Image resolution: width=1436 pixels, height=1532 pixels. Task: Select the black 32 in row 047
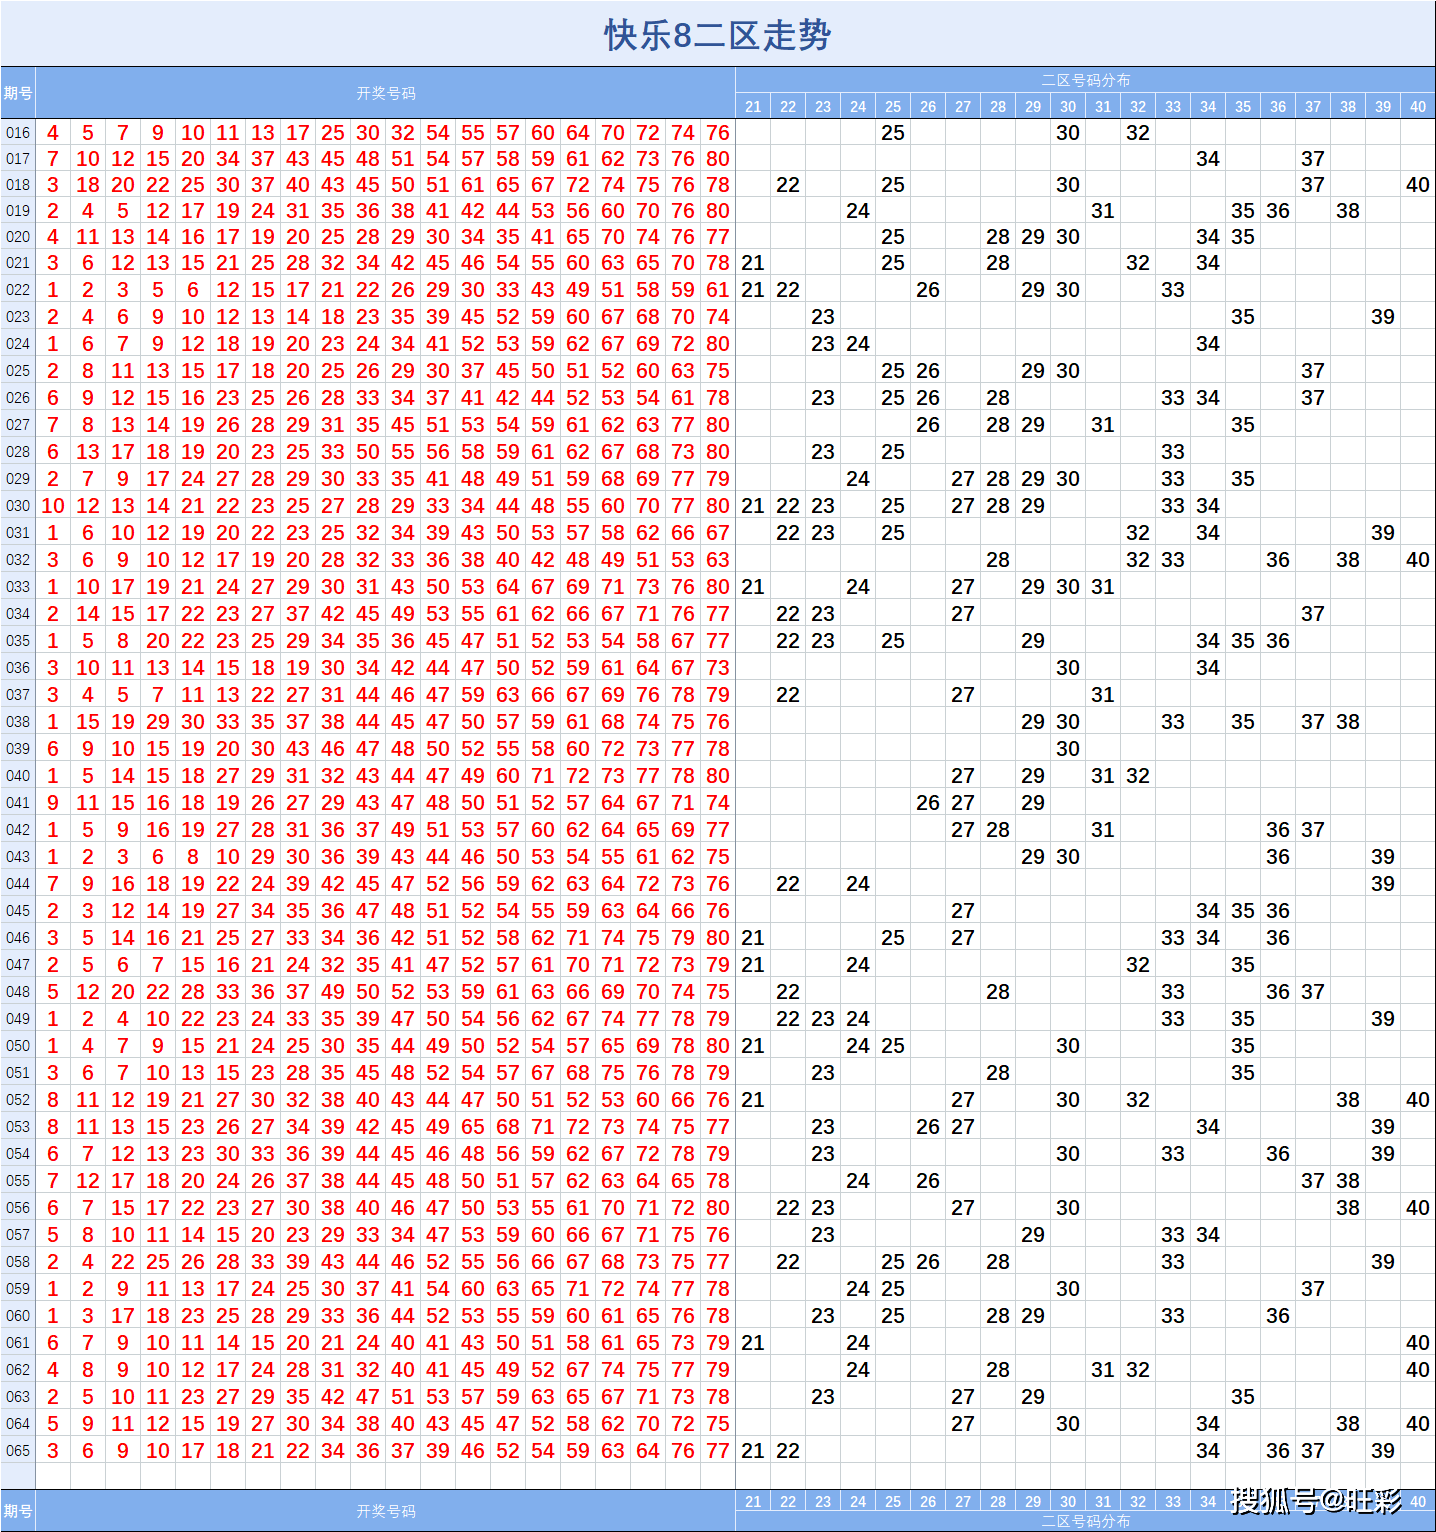pyautogui.click(x=1138, y=965)
